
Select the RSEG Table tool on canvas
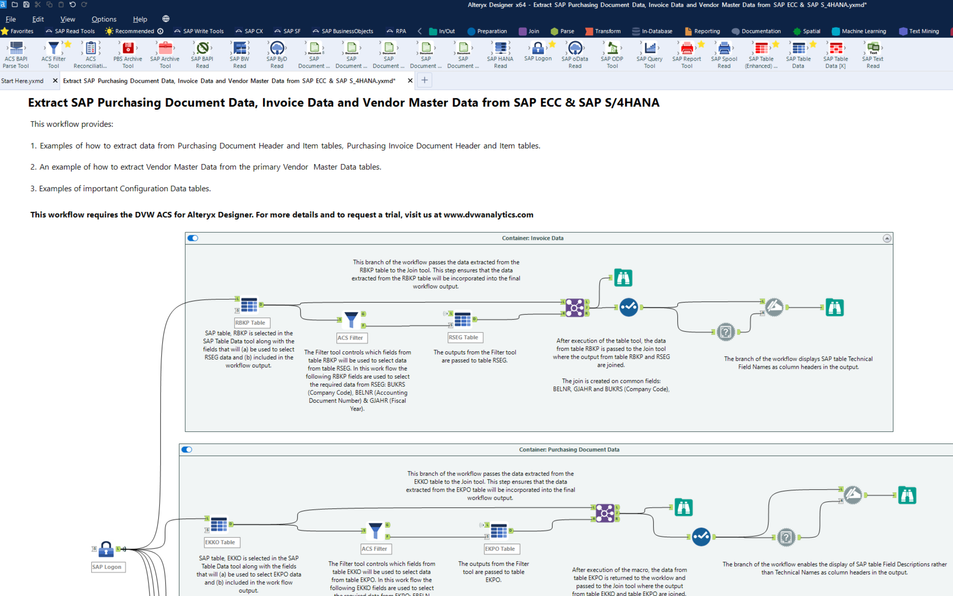[463, 319]
